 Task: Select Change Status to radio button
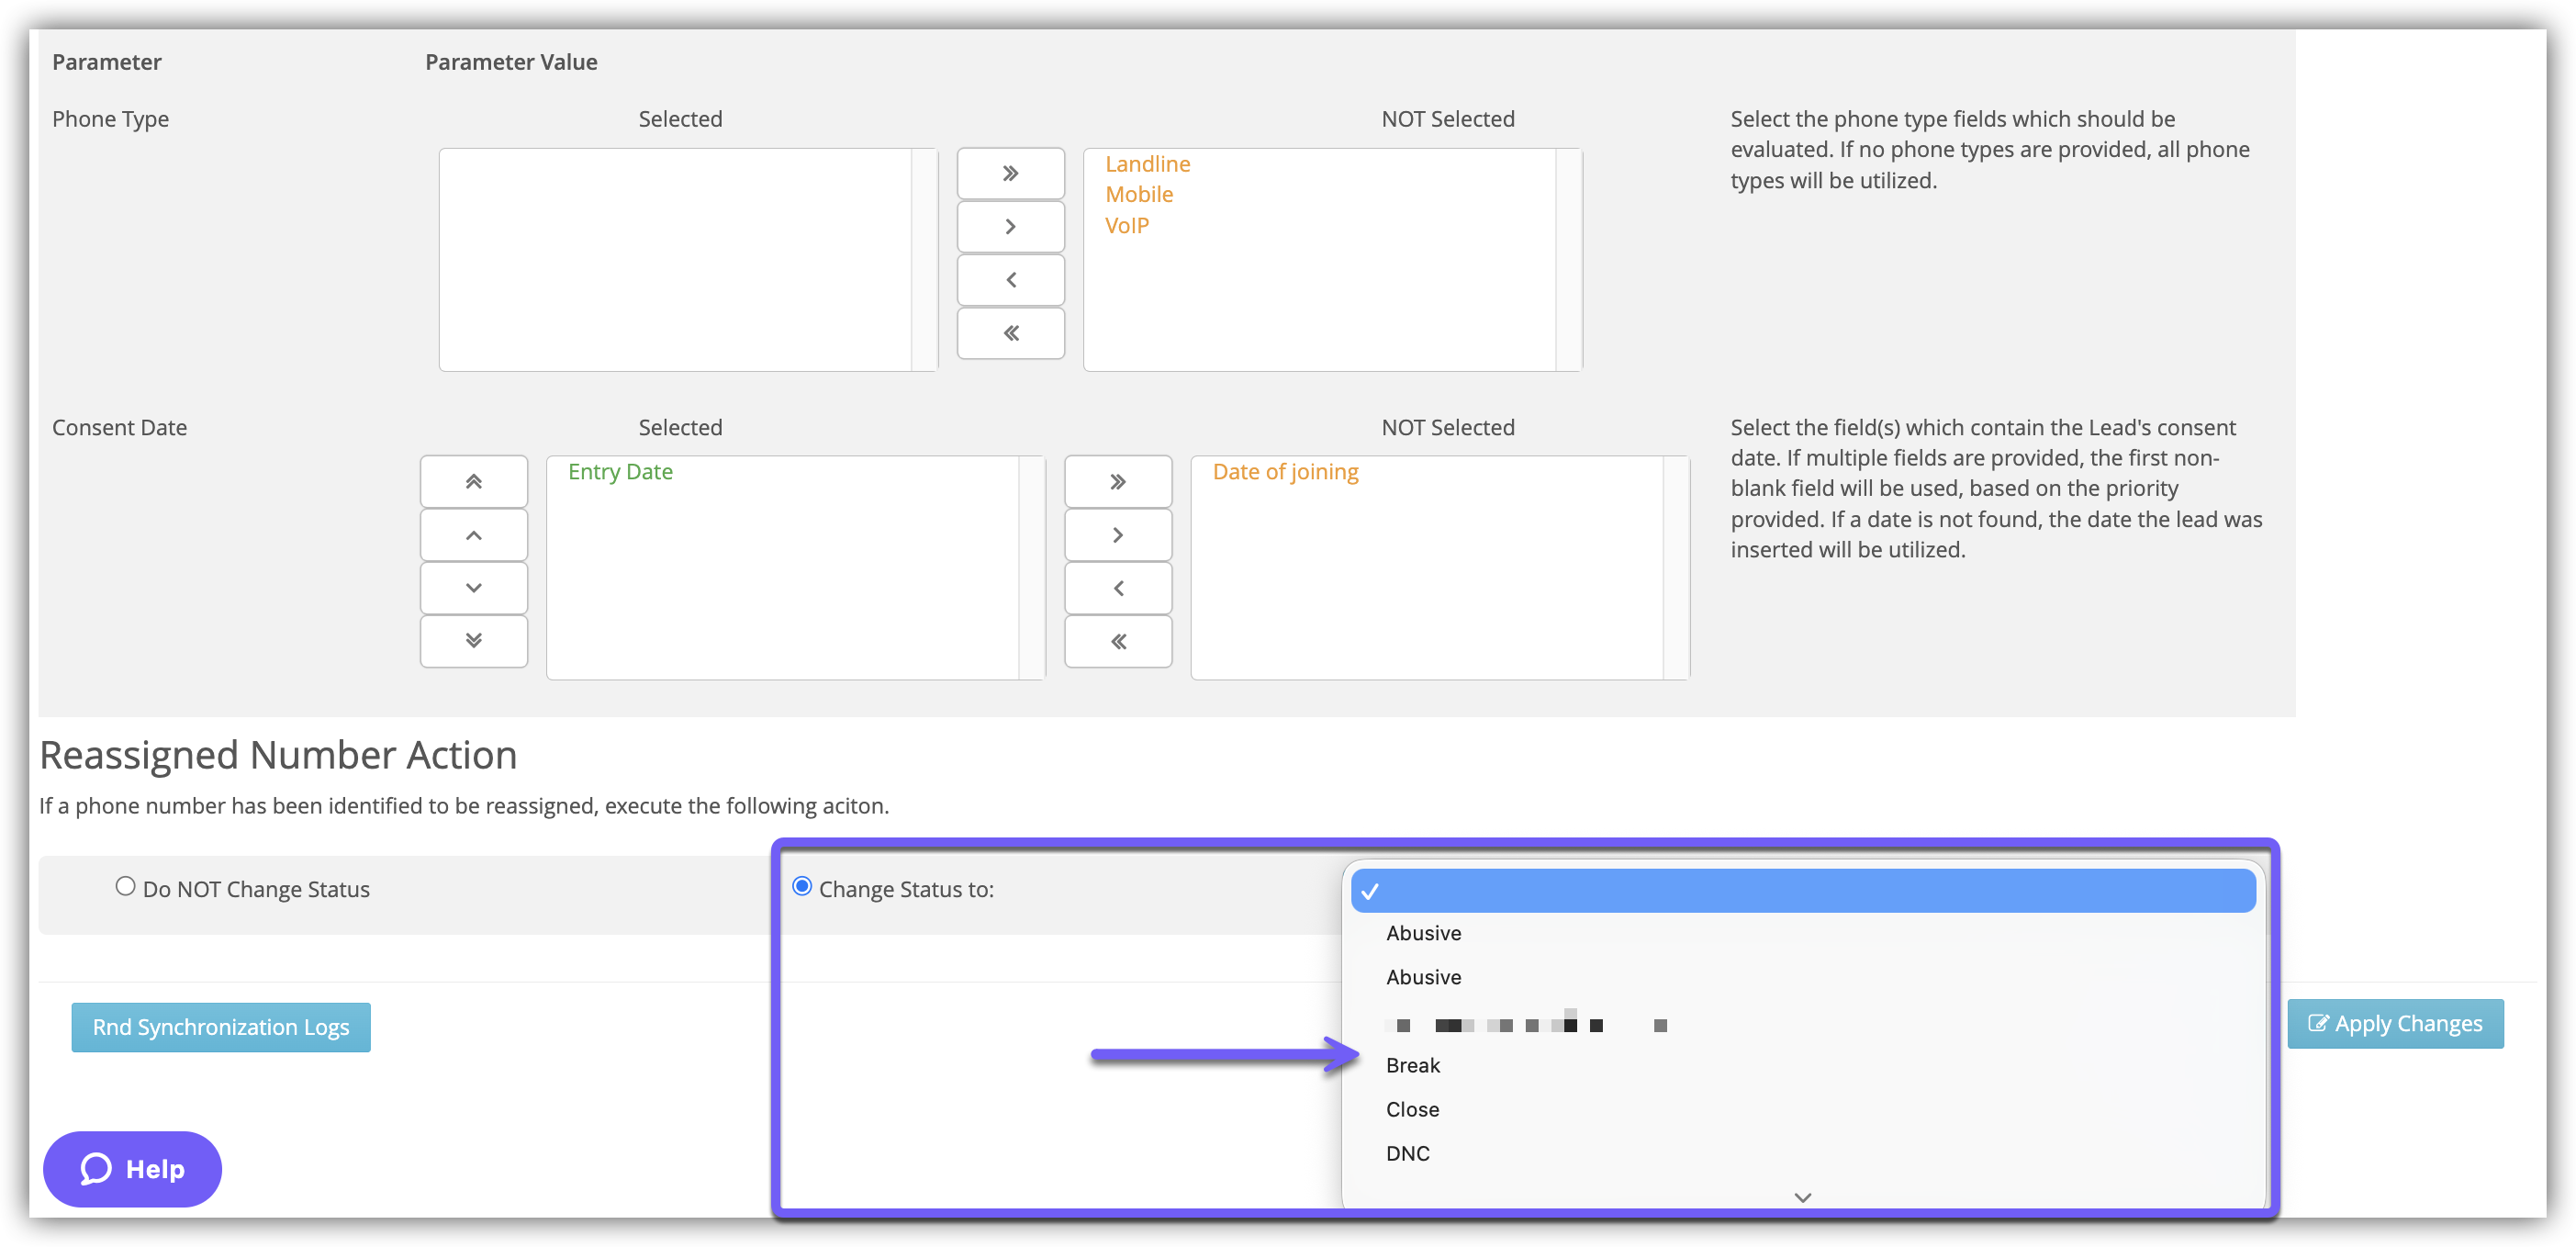click(801, 886)
